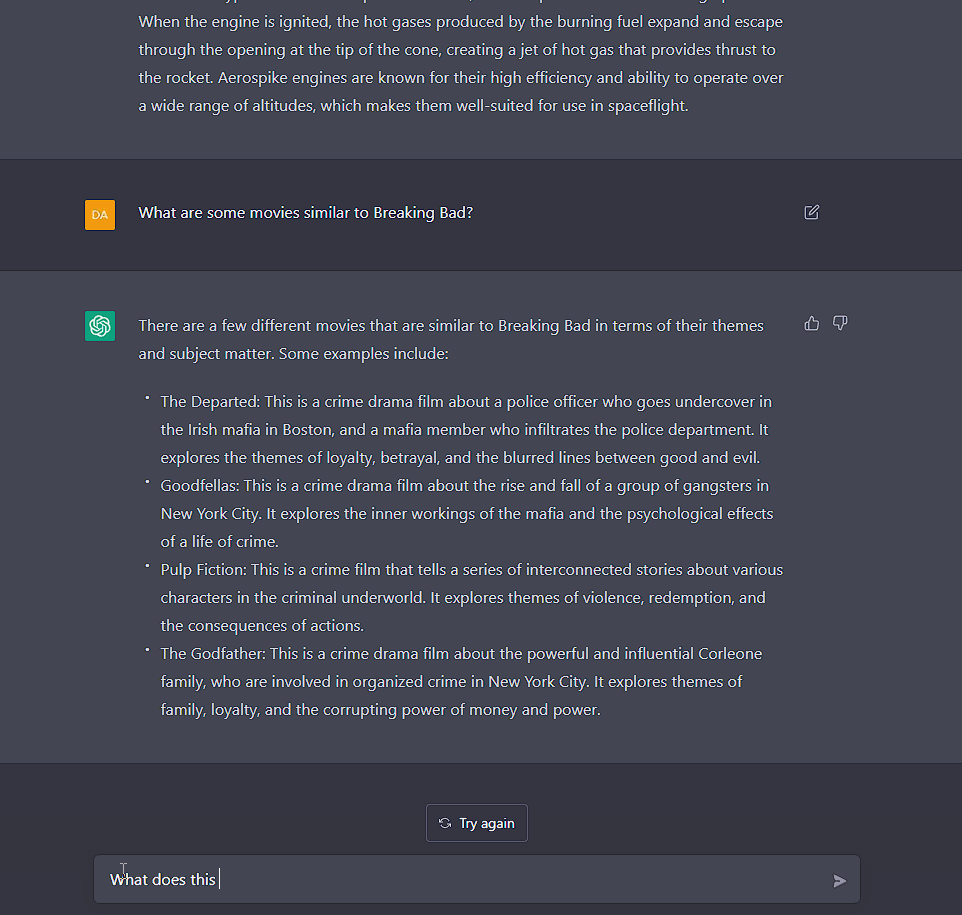The height and width of the screenshot is (915, 962).
Task: Select the 'Goodfellas' title in the list
Action: [199, 486]
